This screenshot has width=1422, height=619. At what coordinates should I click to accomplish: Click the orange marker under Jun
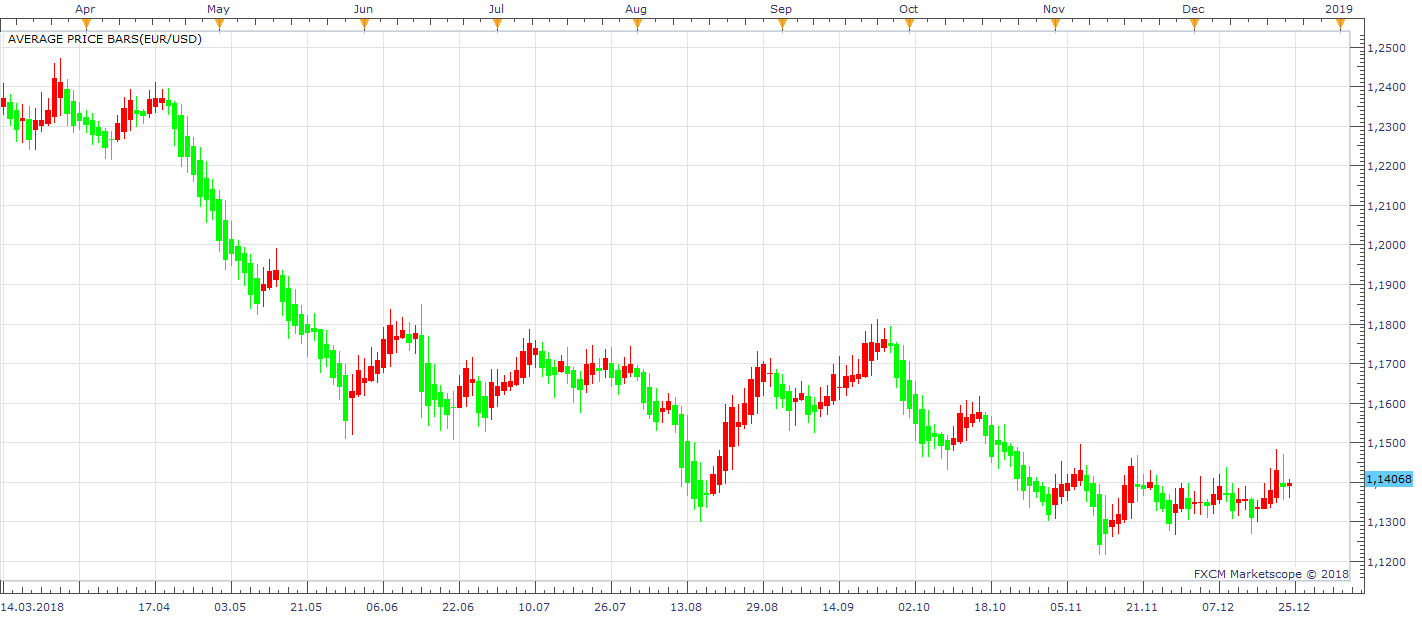pos(364,25)
